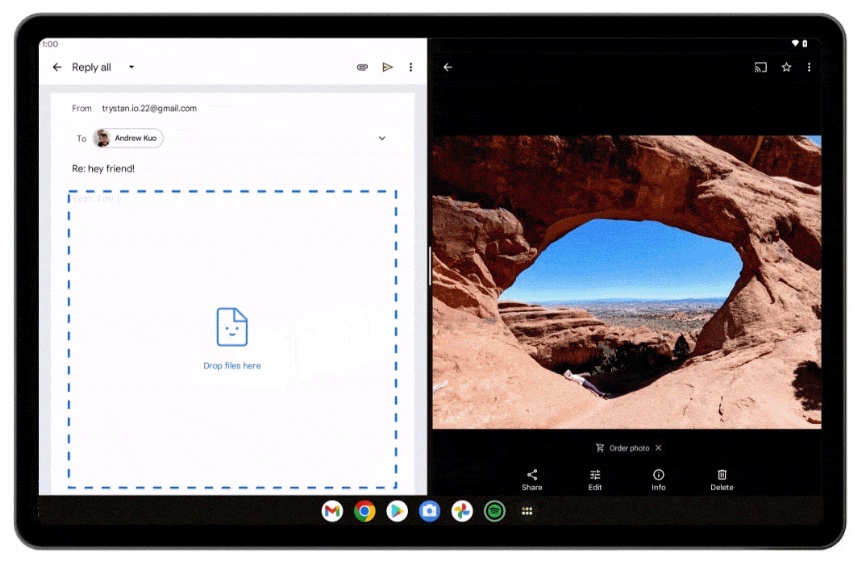Share the arch photo
863x568 pixels.
(532, 479)
